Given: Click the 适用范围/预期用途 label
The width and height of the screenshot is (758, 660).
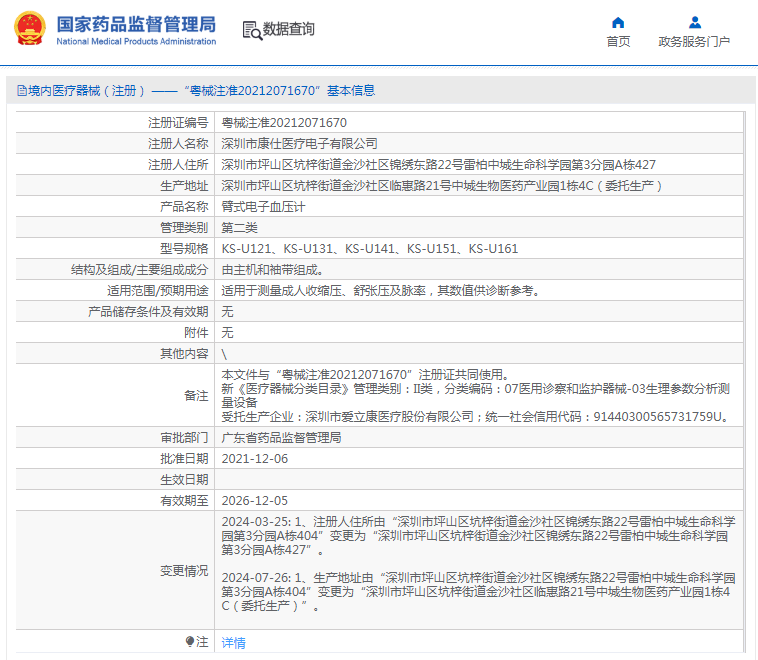Looking at the screenshot, I should tap(158, 291).
